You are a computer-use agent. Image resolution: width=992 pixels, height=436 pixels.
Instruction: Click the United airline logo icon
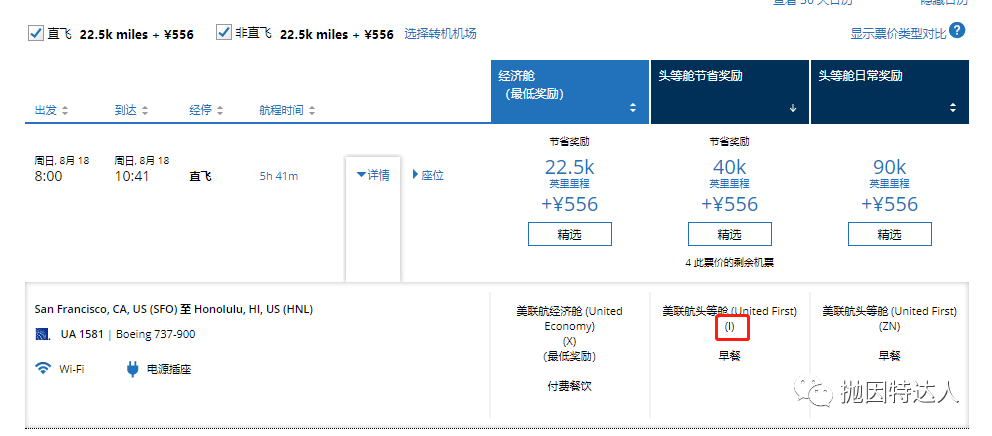[43, 334]
